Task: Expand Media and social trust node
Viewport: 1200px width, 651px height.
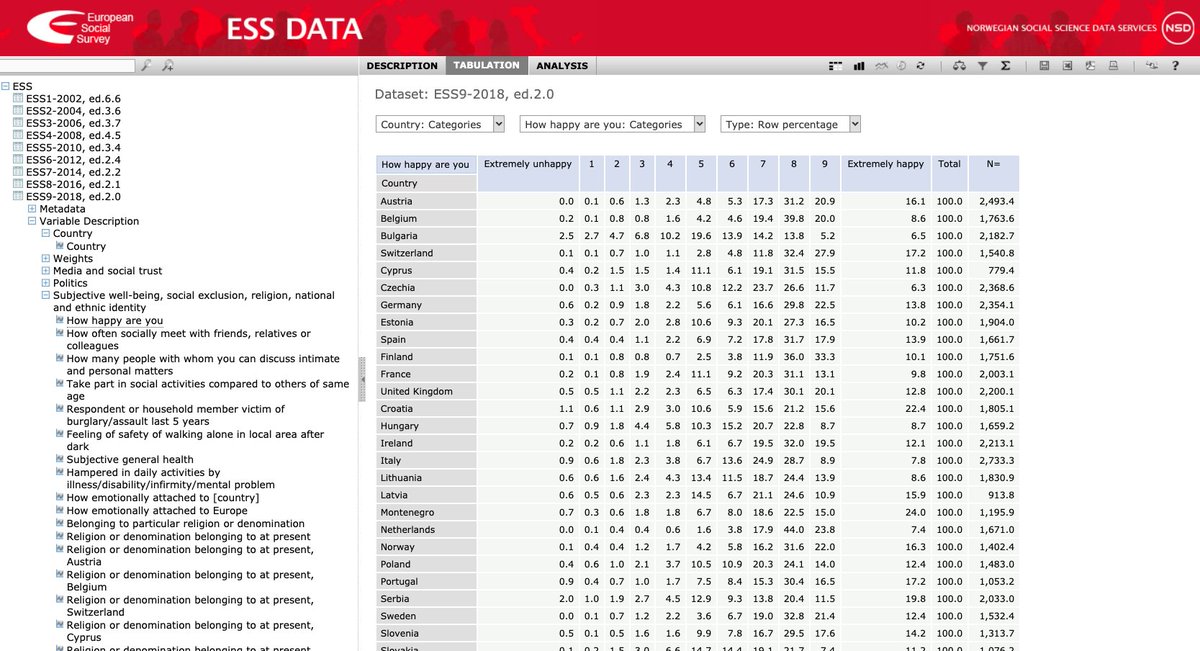Action: [x=45, y=271]
